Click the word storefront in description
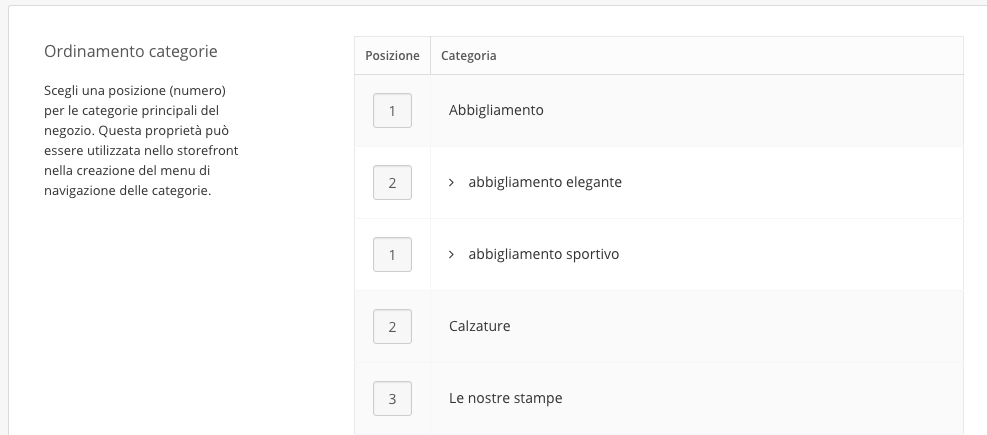This screenshot has height=435, width=987. point(208,151)
